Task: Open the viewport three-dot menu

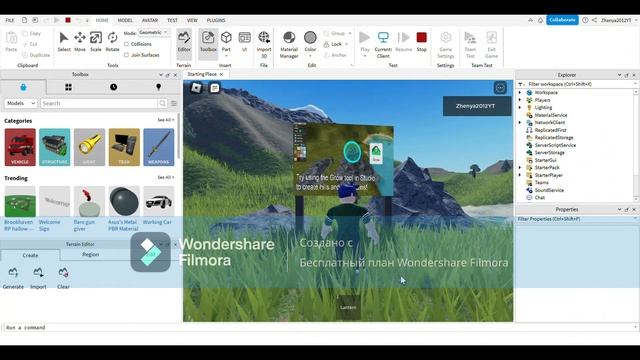Action: tap(500, 87)
